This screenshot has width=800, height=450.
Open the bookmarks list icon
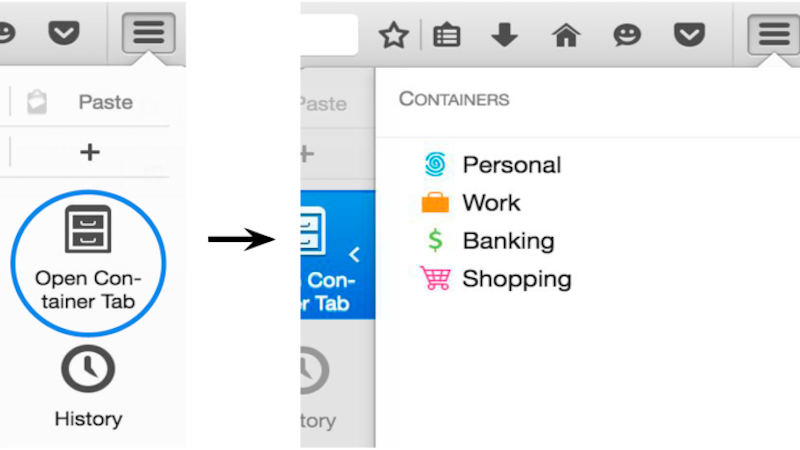[446, 35]
